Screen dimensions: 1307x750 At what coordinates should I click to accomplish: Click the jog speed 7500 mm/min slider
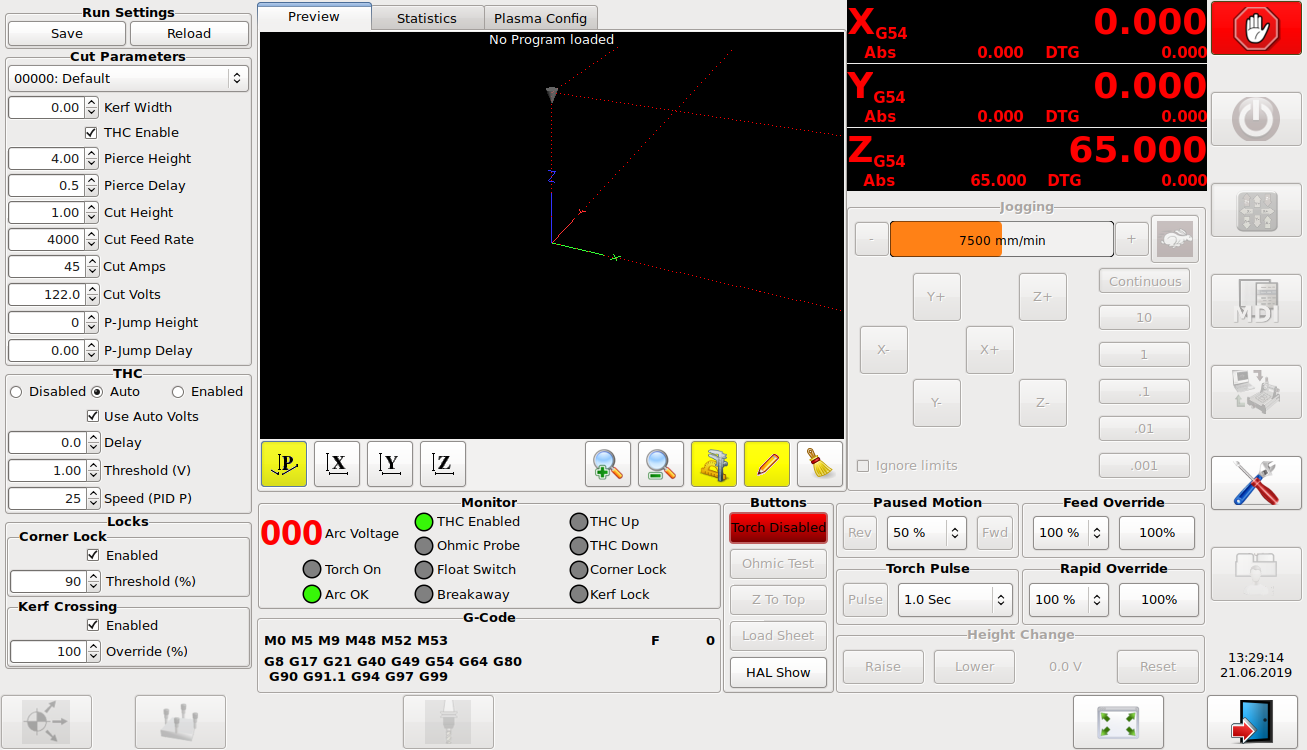[x=1002, y=240]
